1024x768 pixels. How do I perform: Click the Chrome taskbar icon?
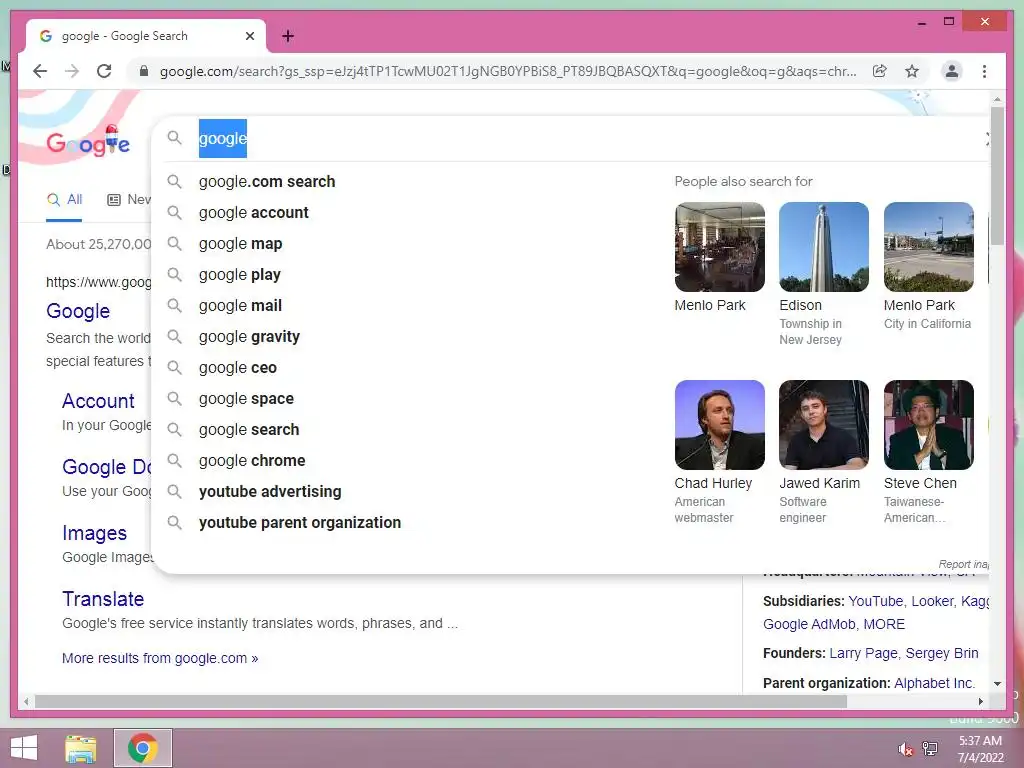coord(143,748)
